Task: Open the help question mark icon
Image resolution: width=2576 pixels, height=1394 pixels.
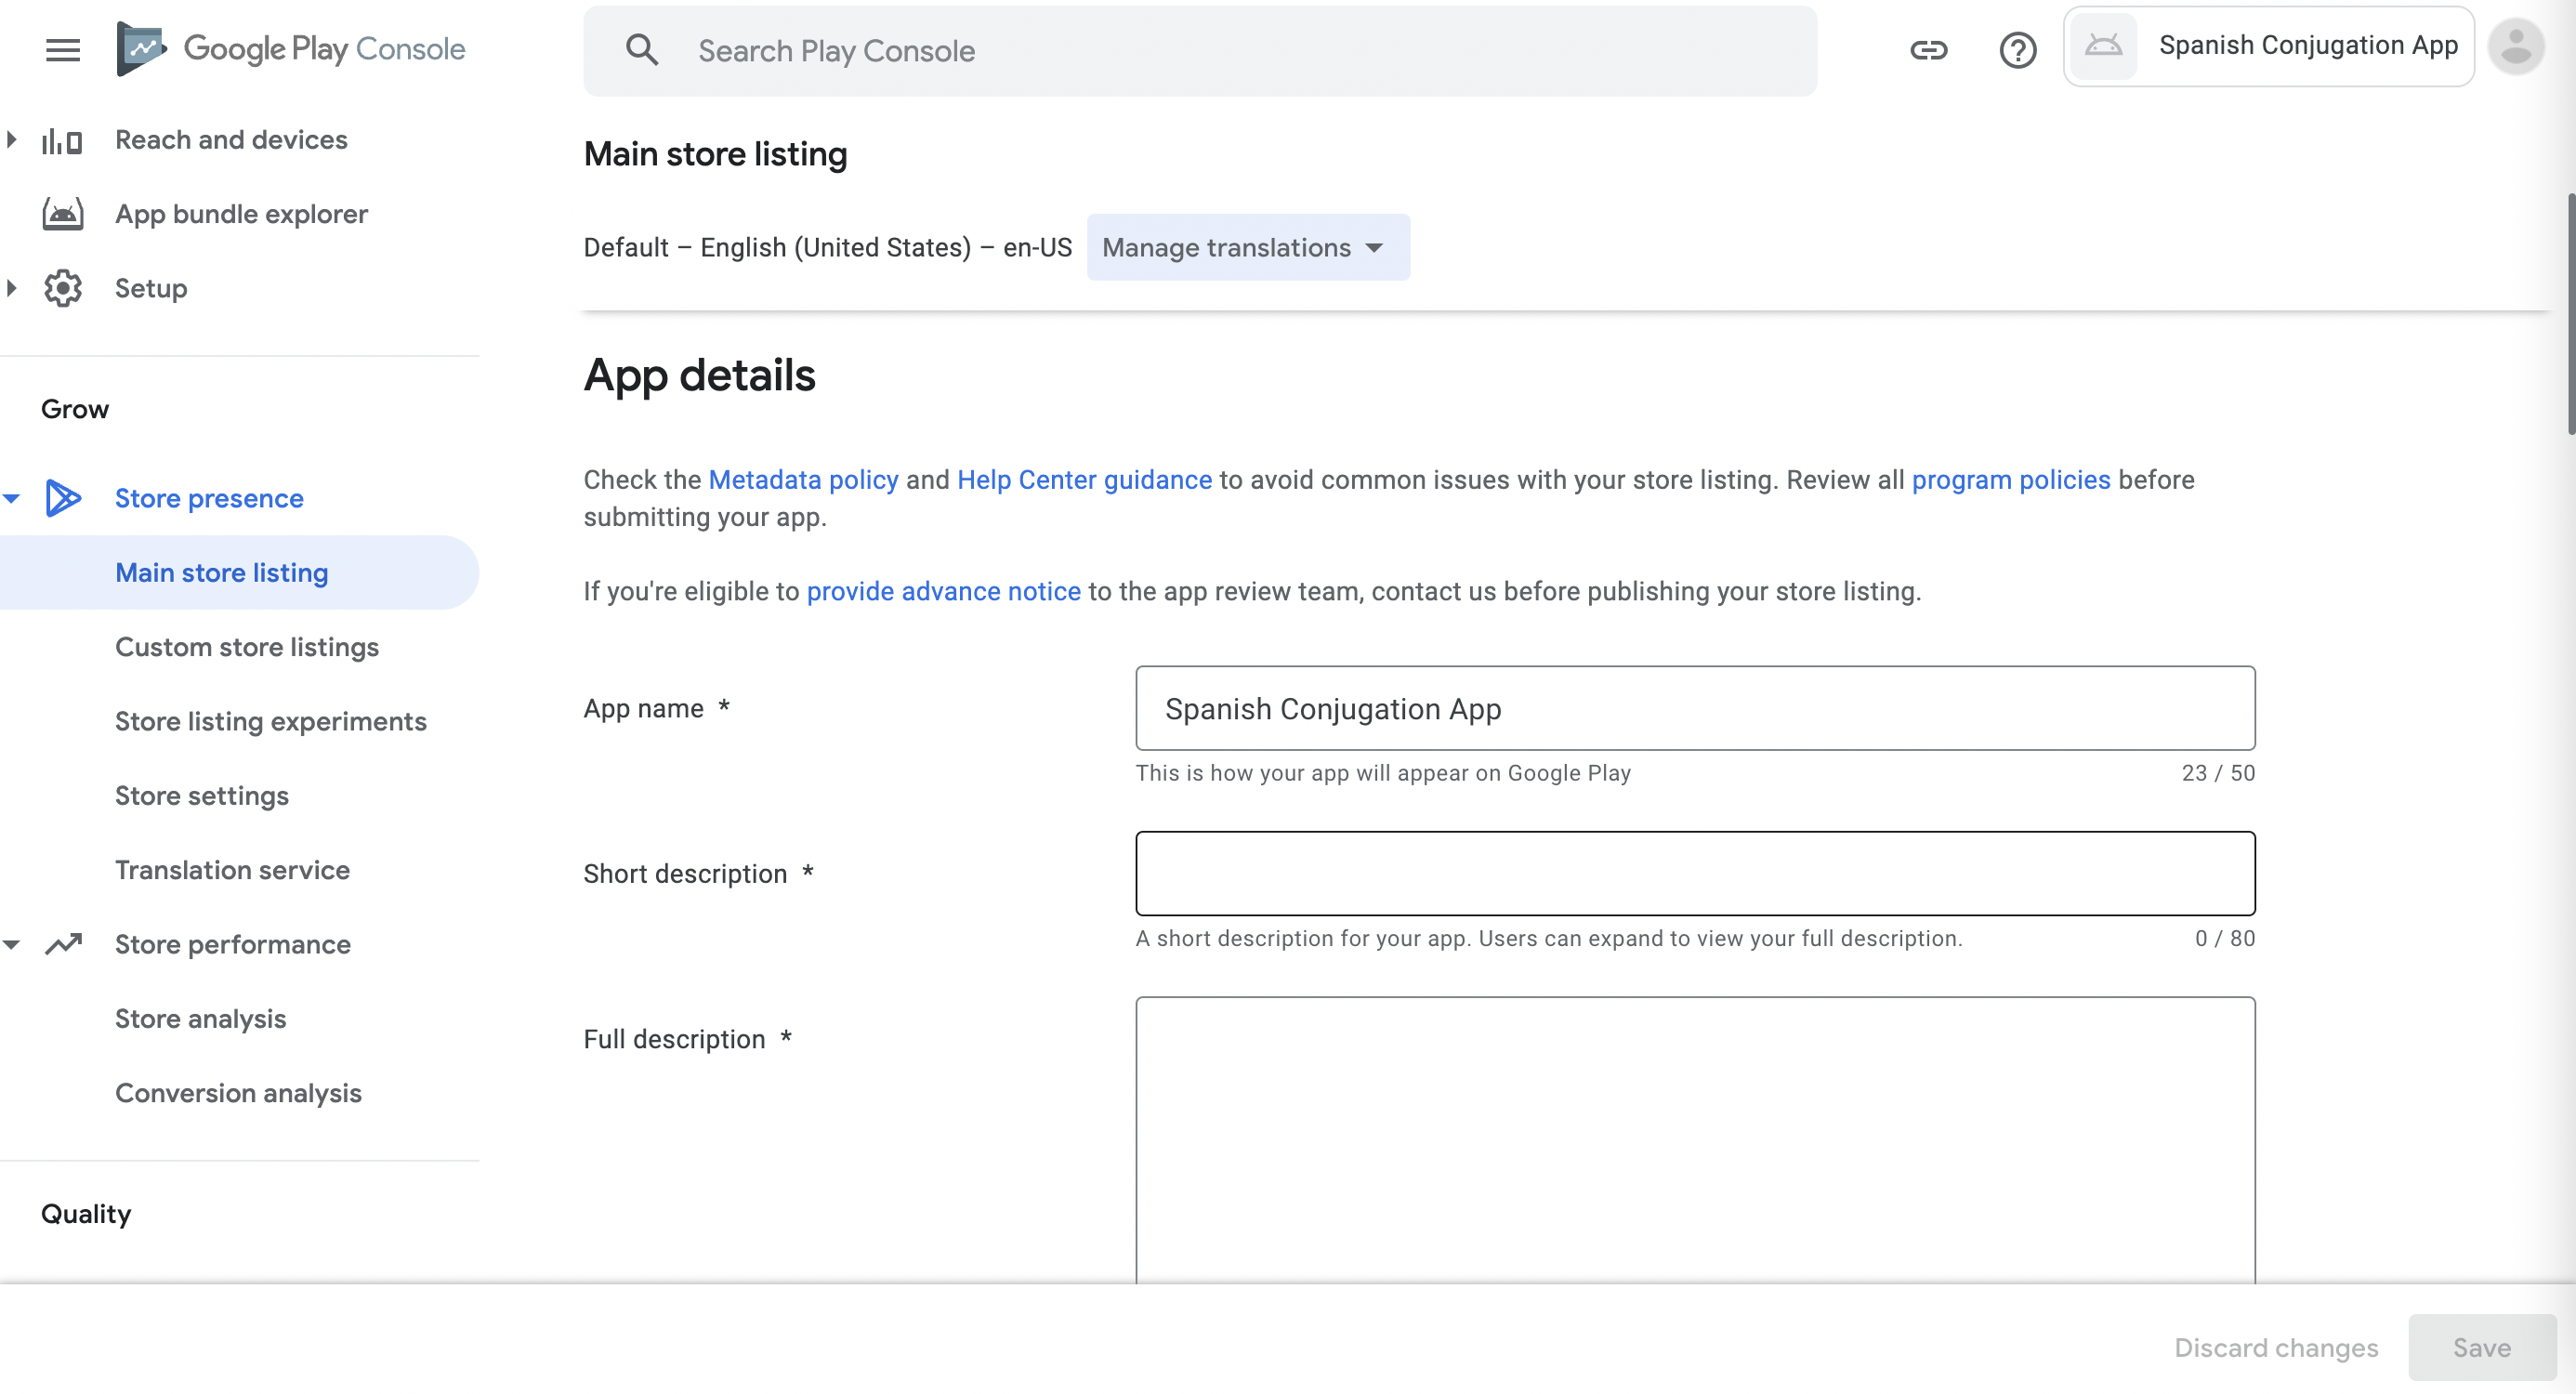Action: coord(2018,50)
